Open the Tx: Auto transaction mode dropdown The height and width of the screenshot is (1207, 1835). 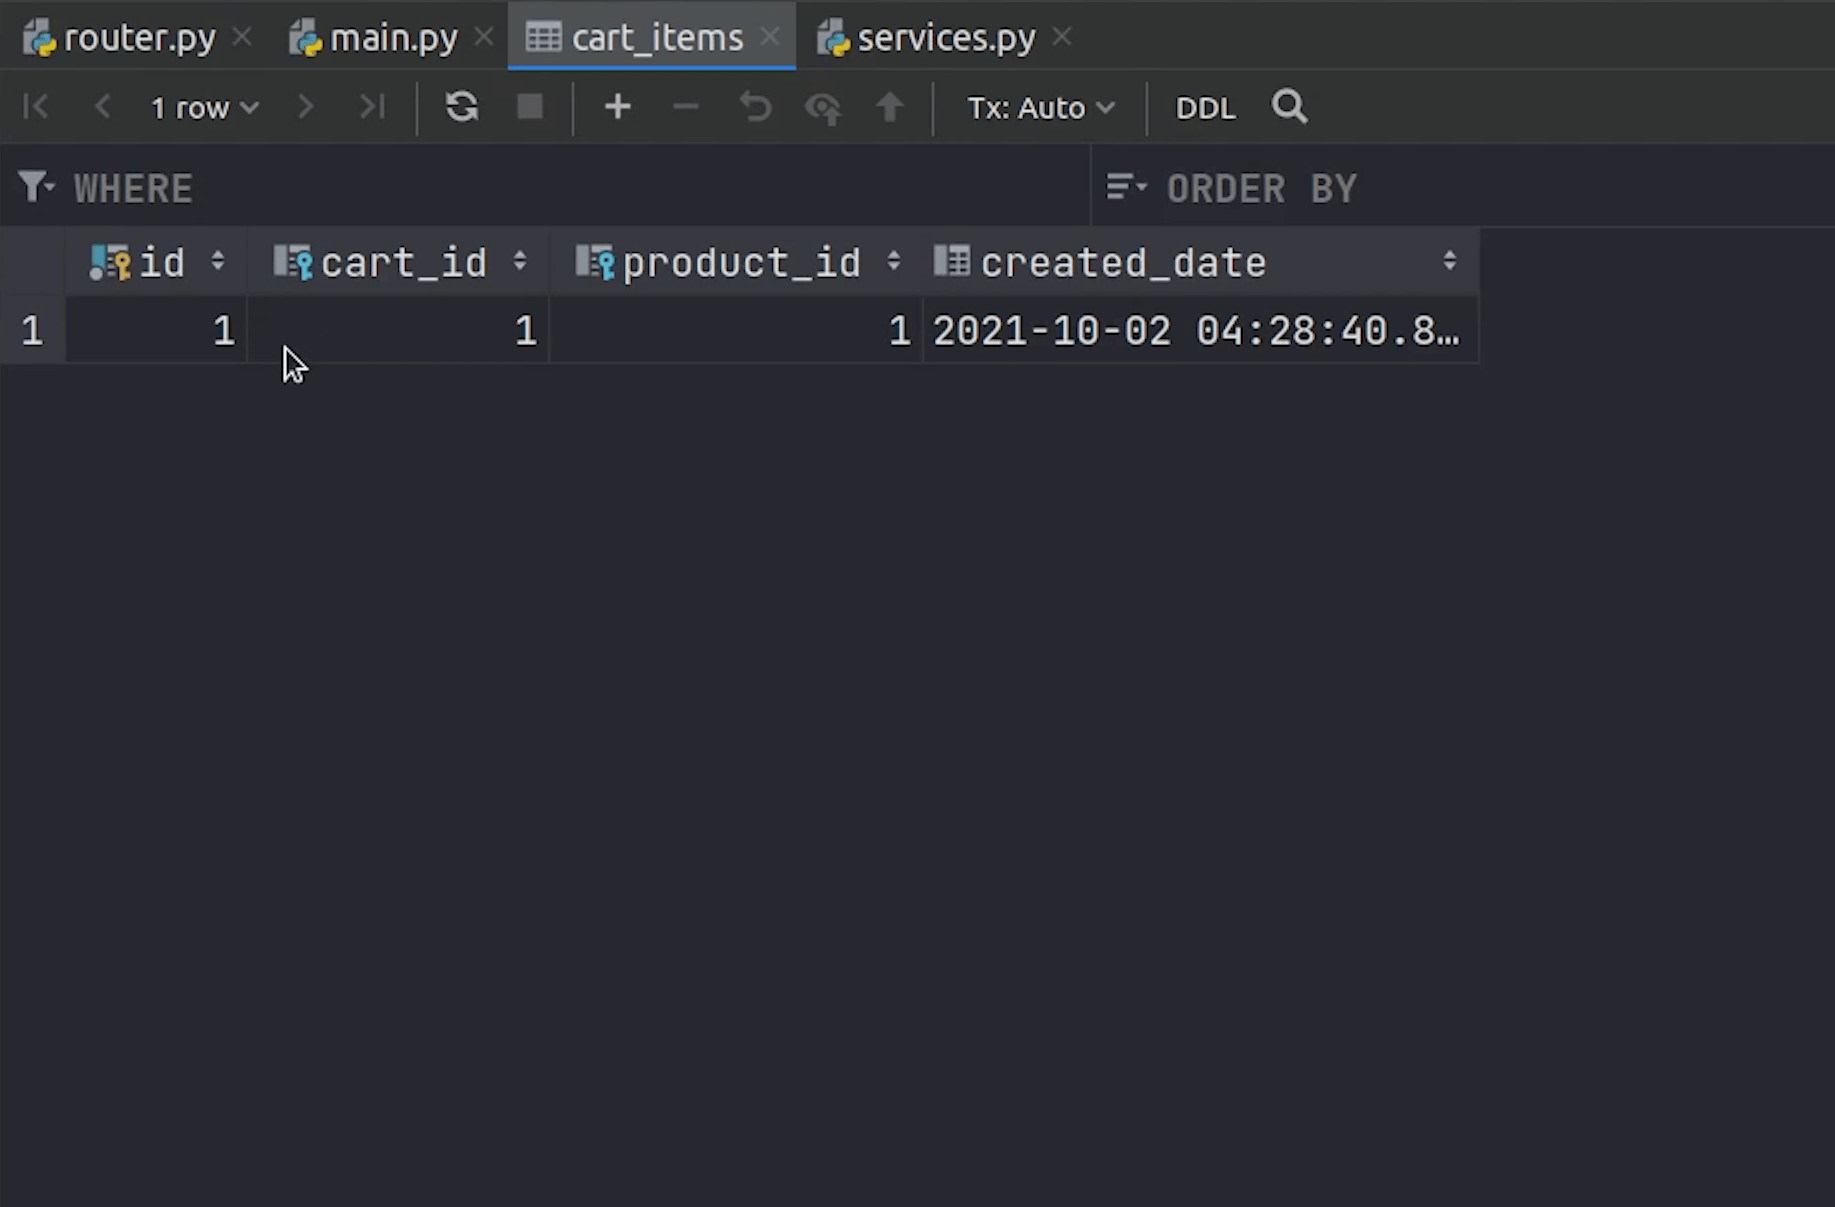(1040, 108)
